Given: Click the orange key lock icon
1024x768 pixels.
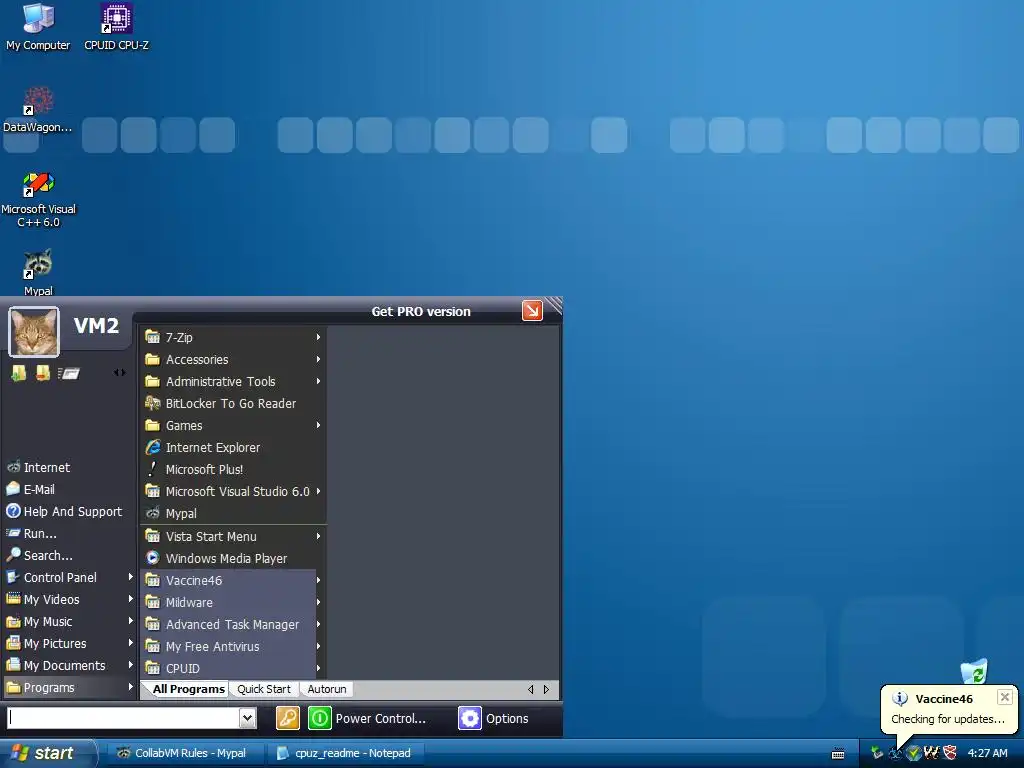Looking at the screenshot, I should (287, 718).
